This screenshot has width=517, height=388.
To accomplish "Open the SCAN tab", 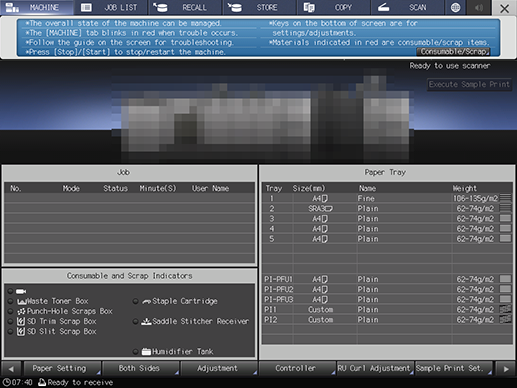I will 407,7.
